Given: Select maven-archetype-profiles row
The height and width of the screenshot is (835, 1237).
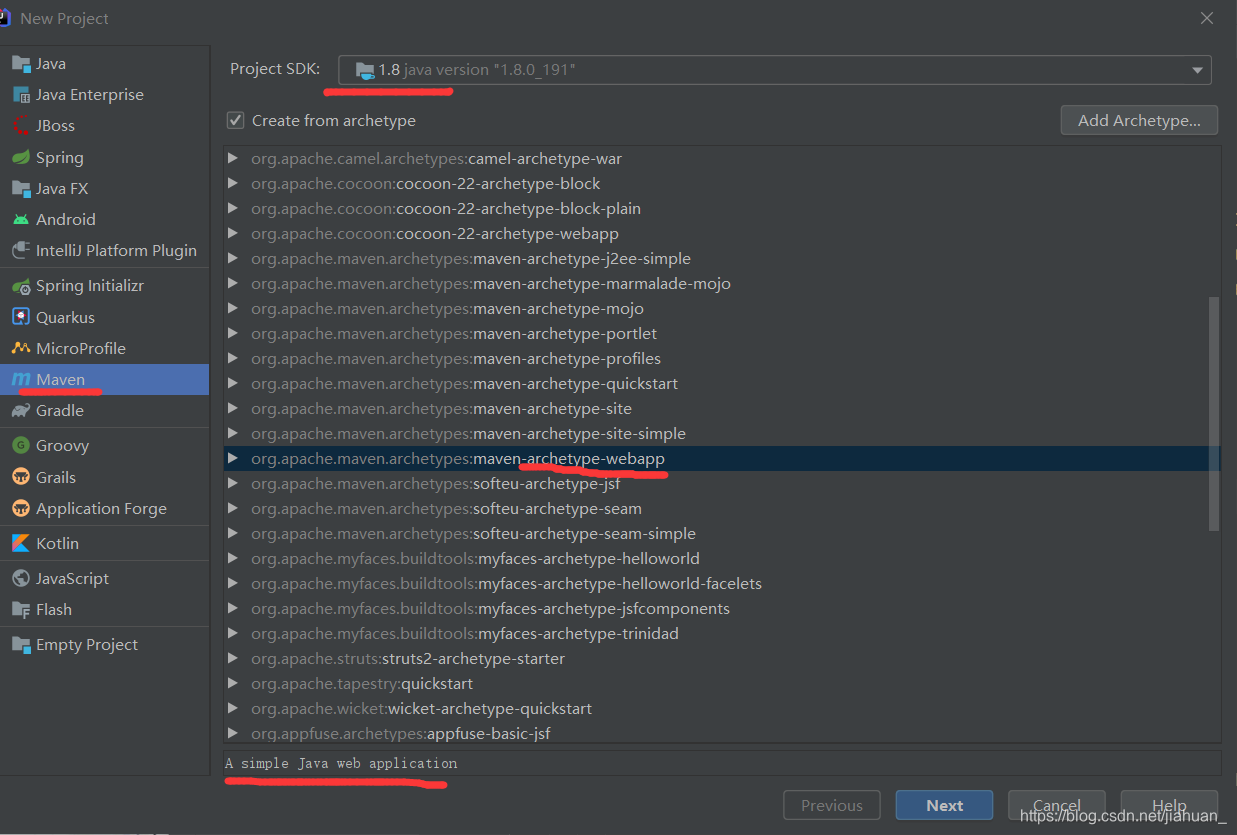Looking at the screenshot, I should 721,359.
